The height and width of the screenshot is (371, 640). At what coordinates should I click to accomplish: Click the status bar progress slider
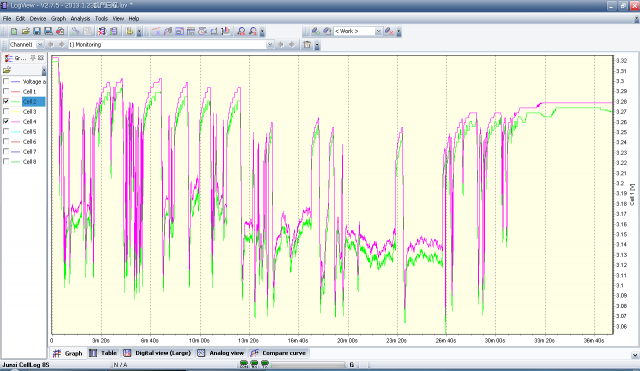click(307, 364)
